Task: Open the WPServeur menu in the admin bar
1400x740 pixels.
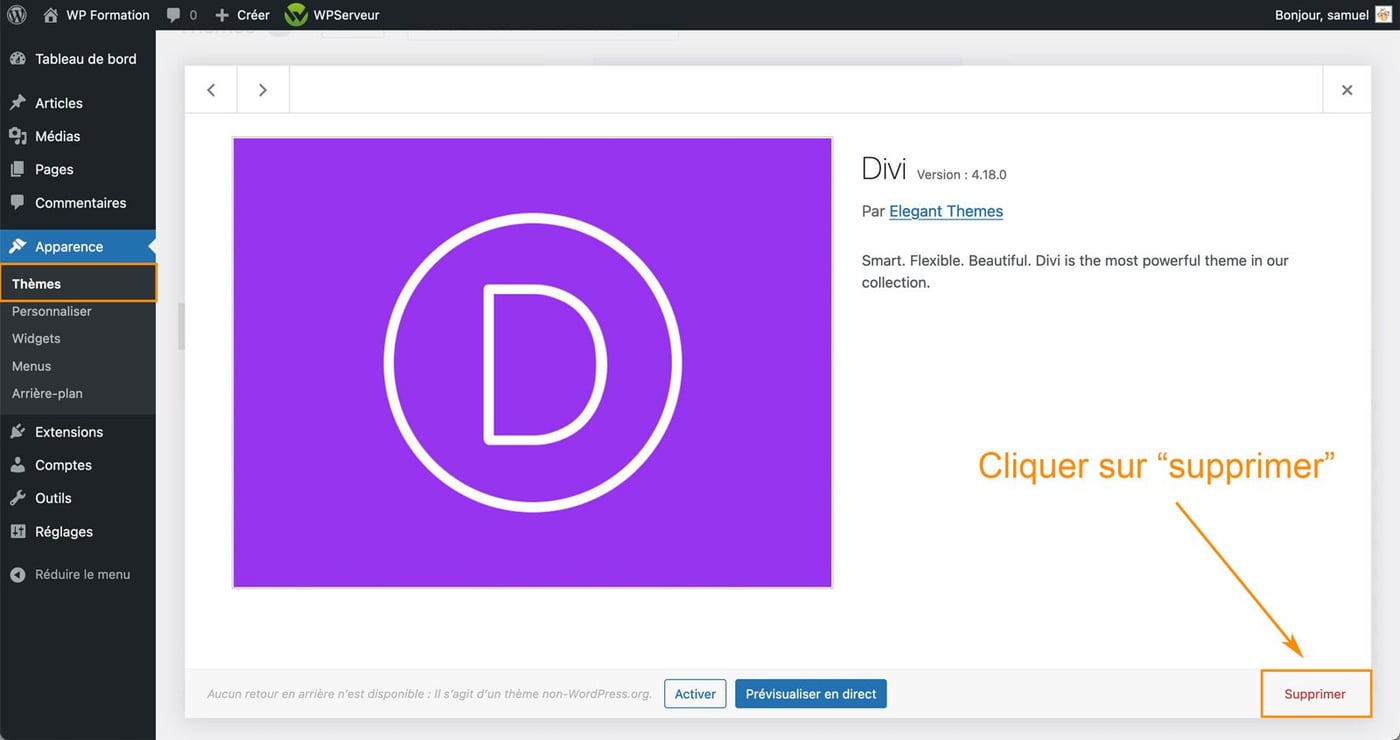Action: click(x=333, y=15)
